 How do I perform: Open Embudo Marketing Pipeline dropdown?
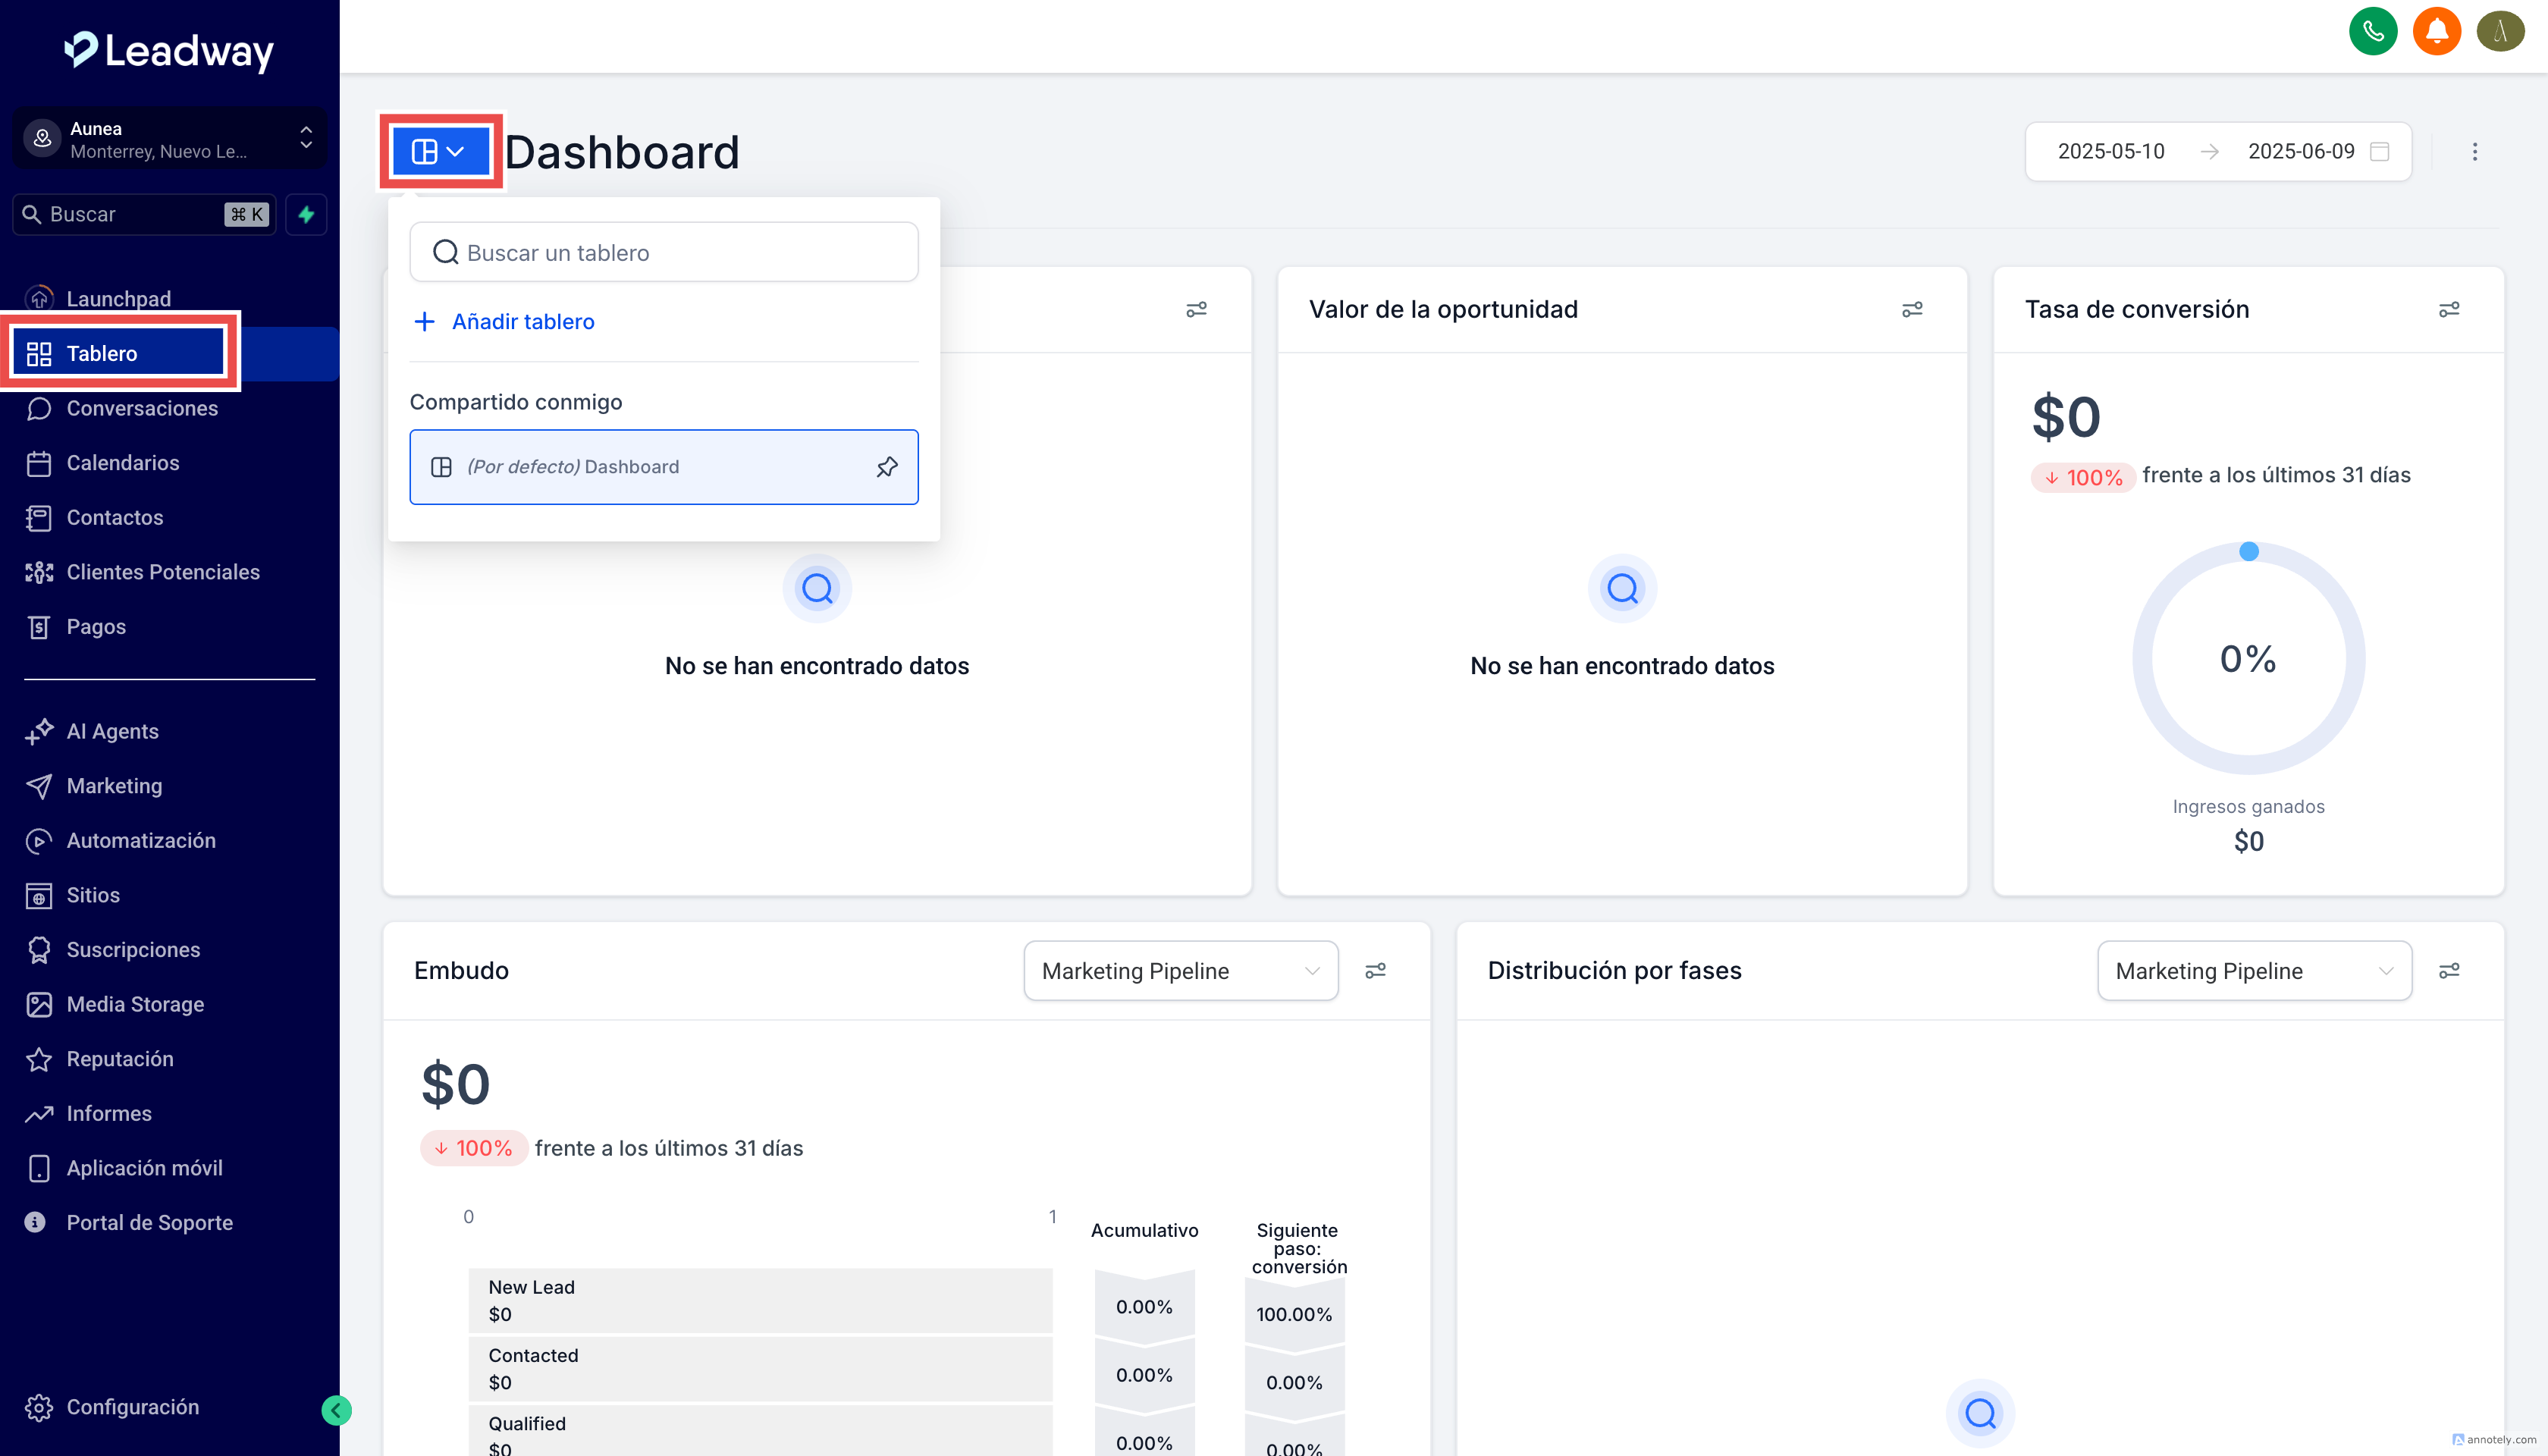[1180, 971]
